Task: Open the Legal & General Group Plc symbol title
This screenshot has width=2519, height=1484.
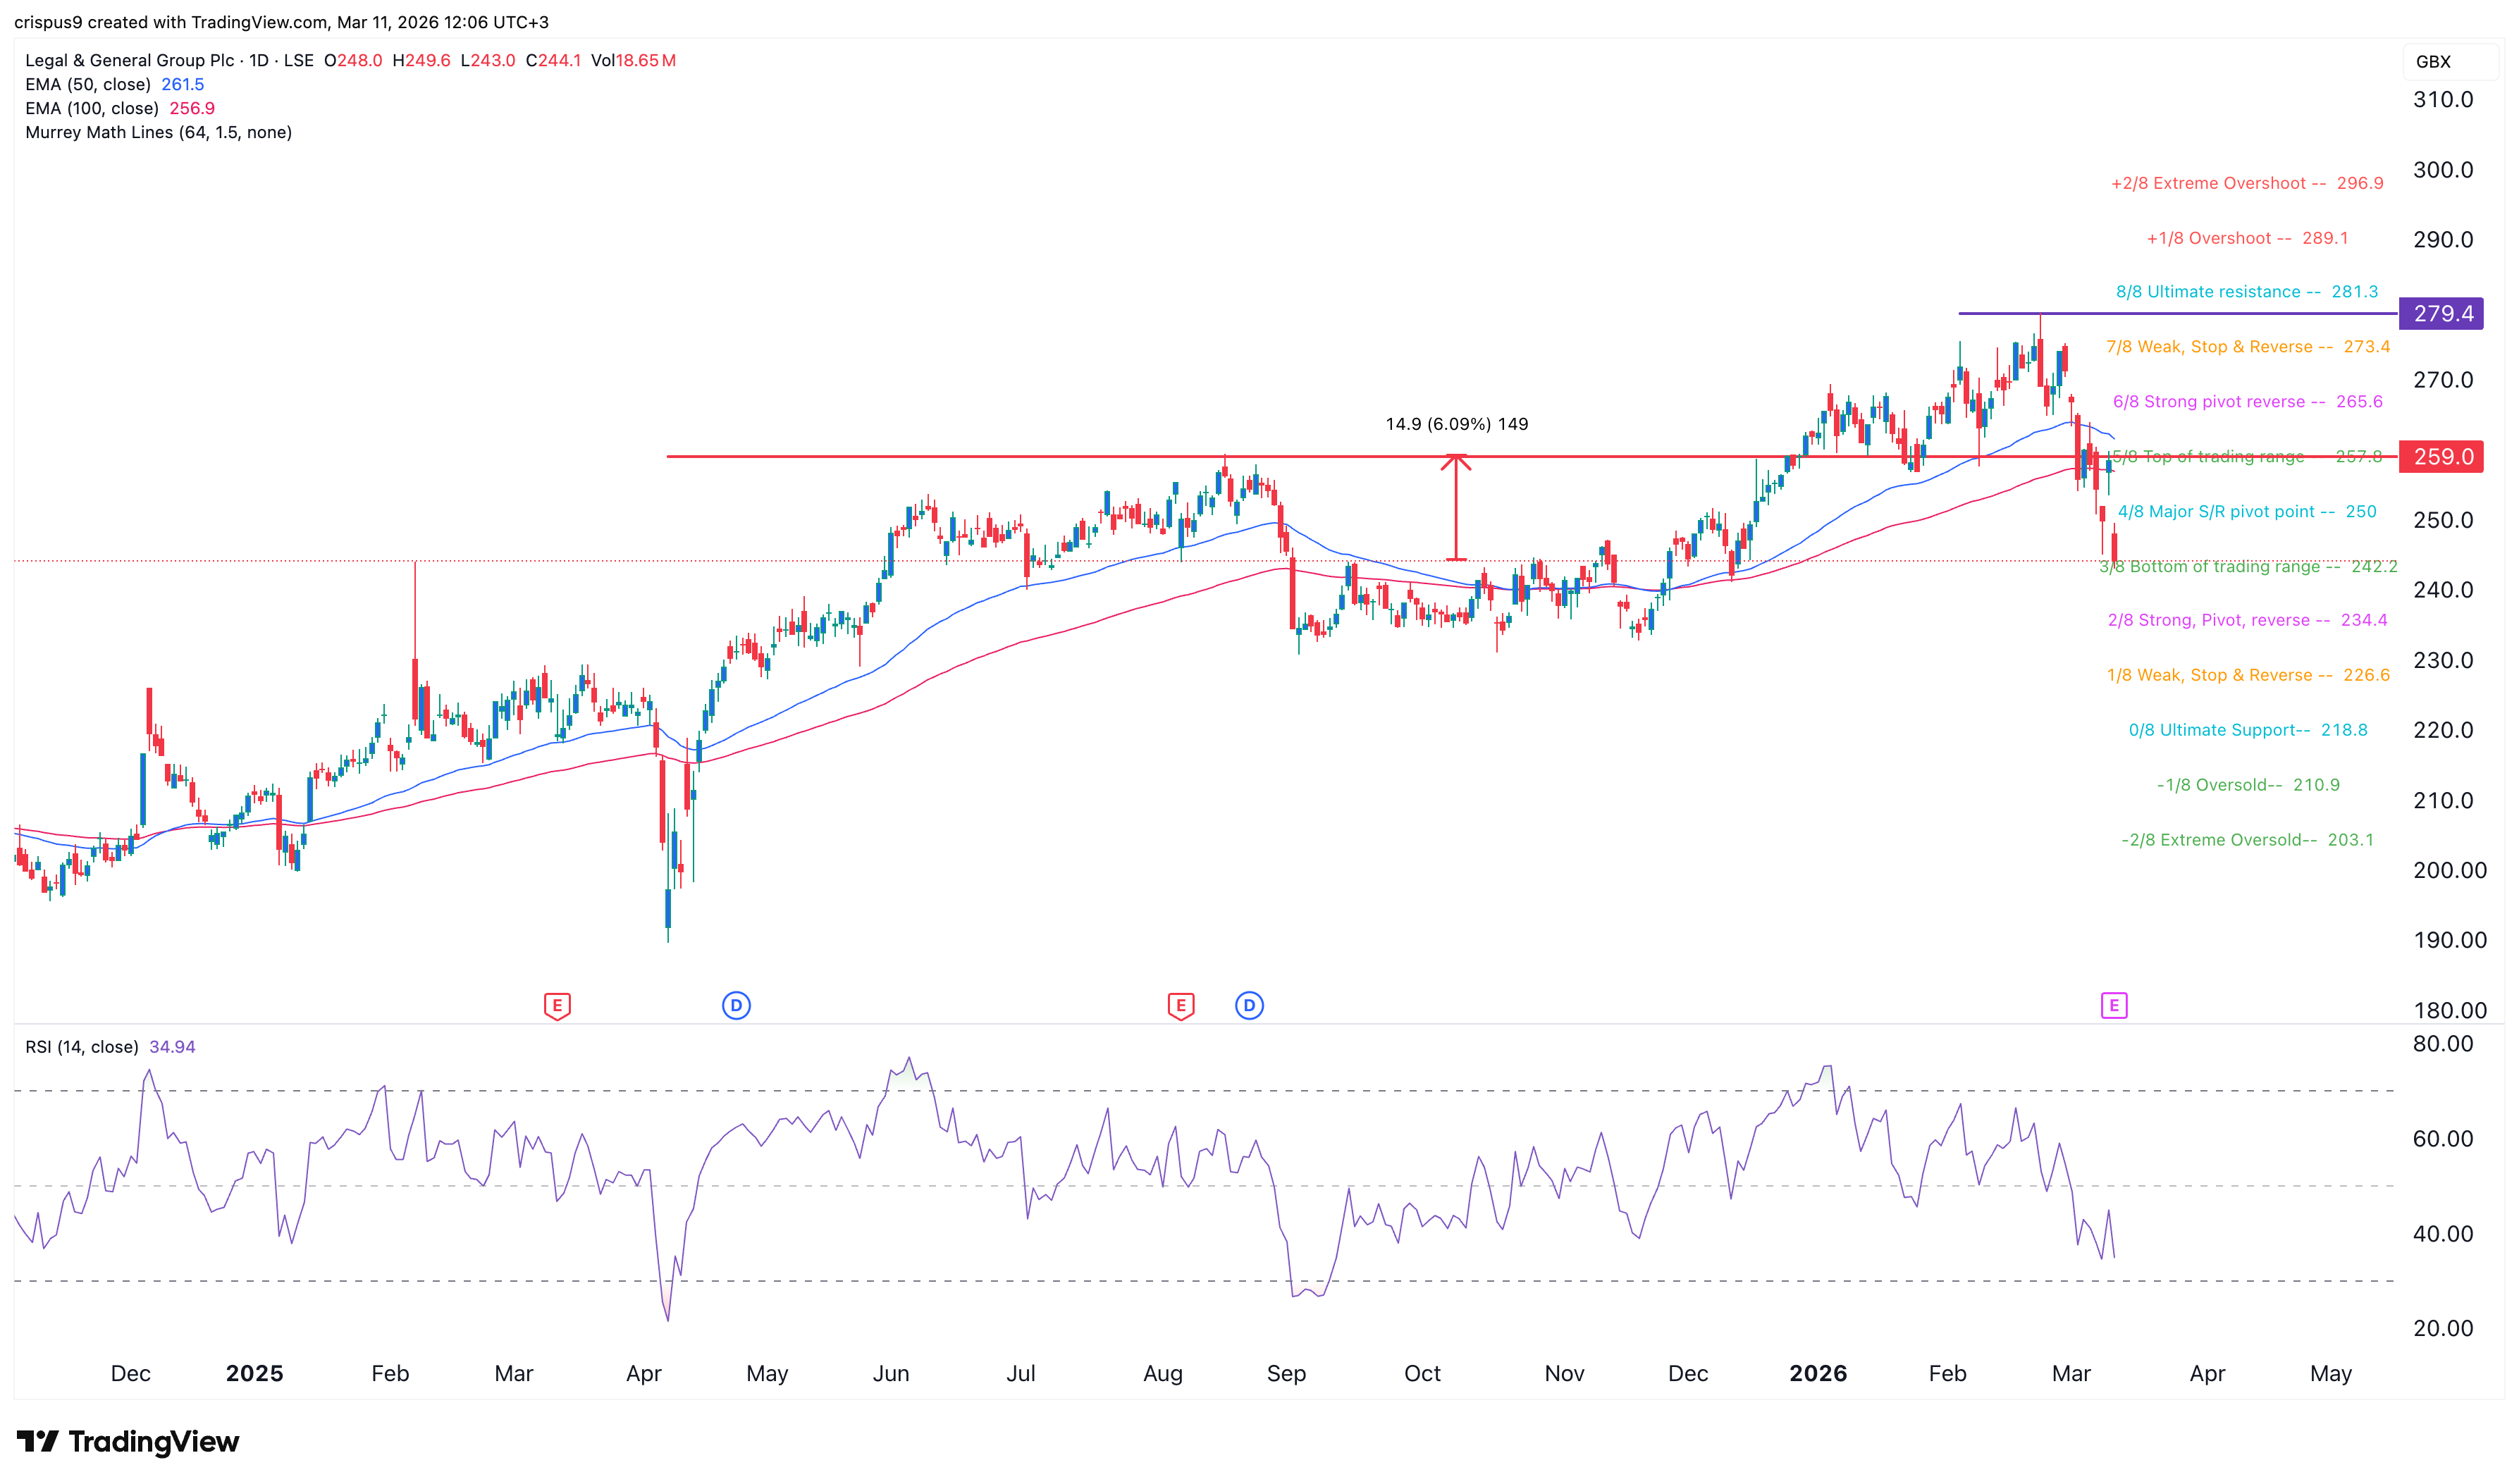Action: (130, 61)
